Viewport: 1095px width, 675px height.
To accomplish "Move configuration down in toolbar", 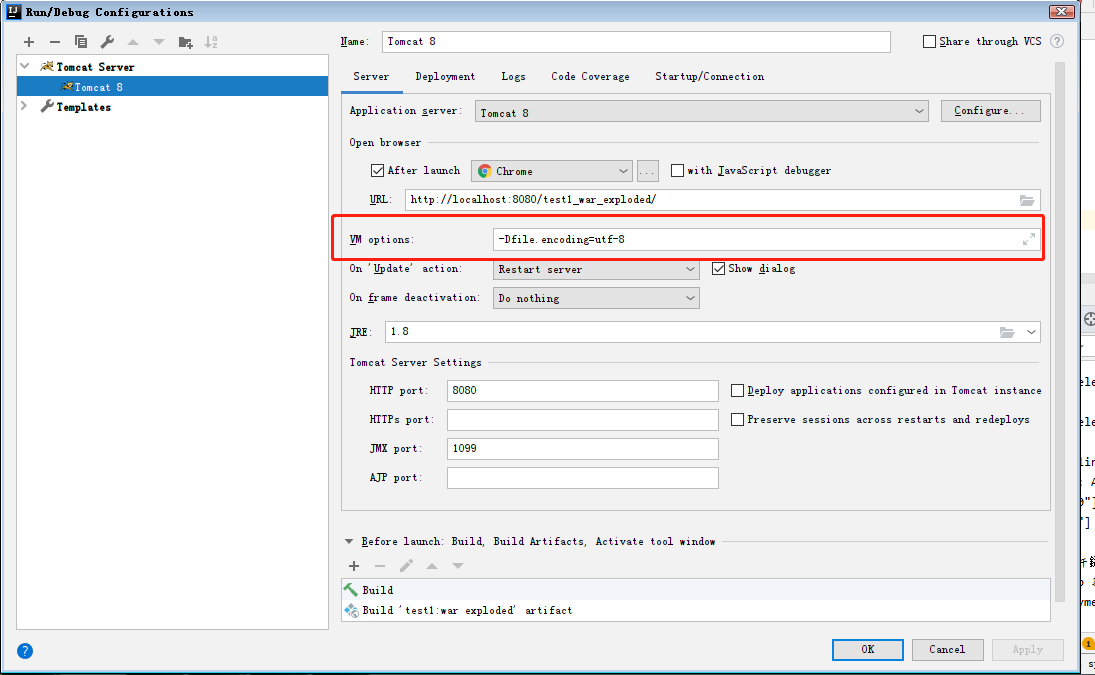I will pos(159,43).
